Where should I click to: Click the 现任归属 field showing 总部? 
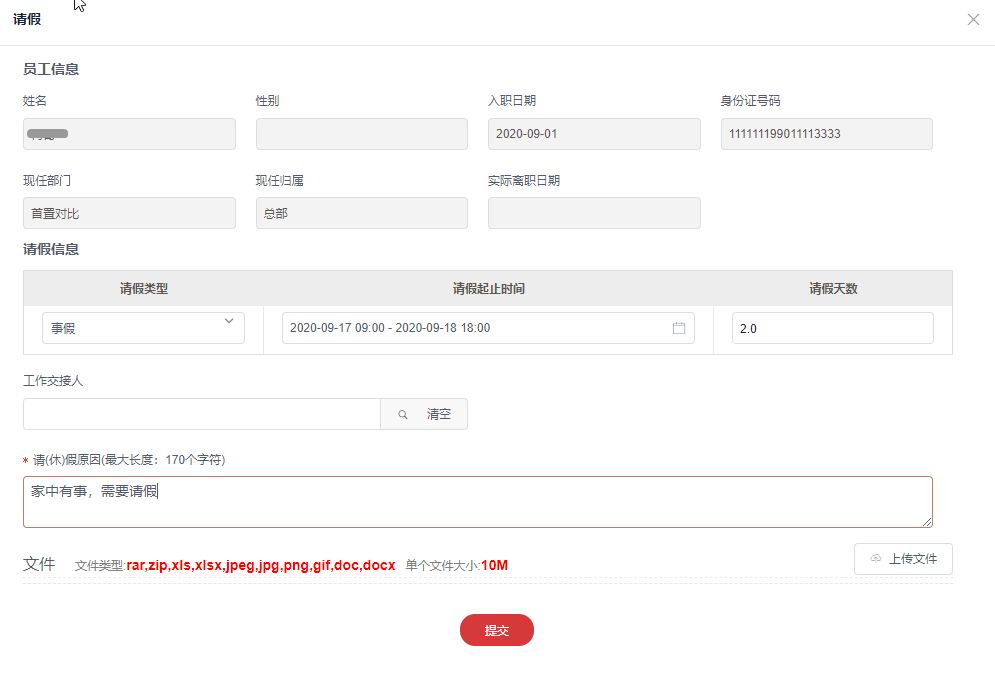tap(362, 213)
